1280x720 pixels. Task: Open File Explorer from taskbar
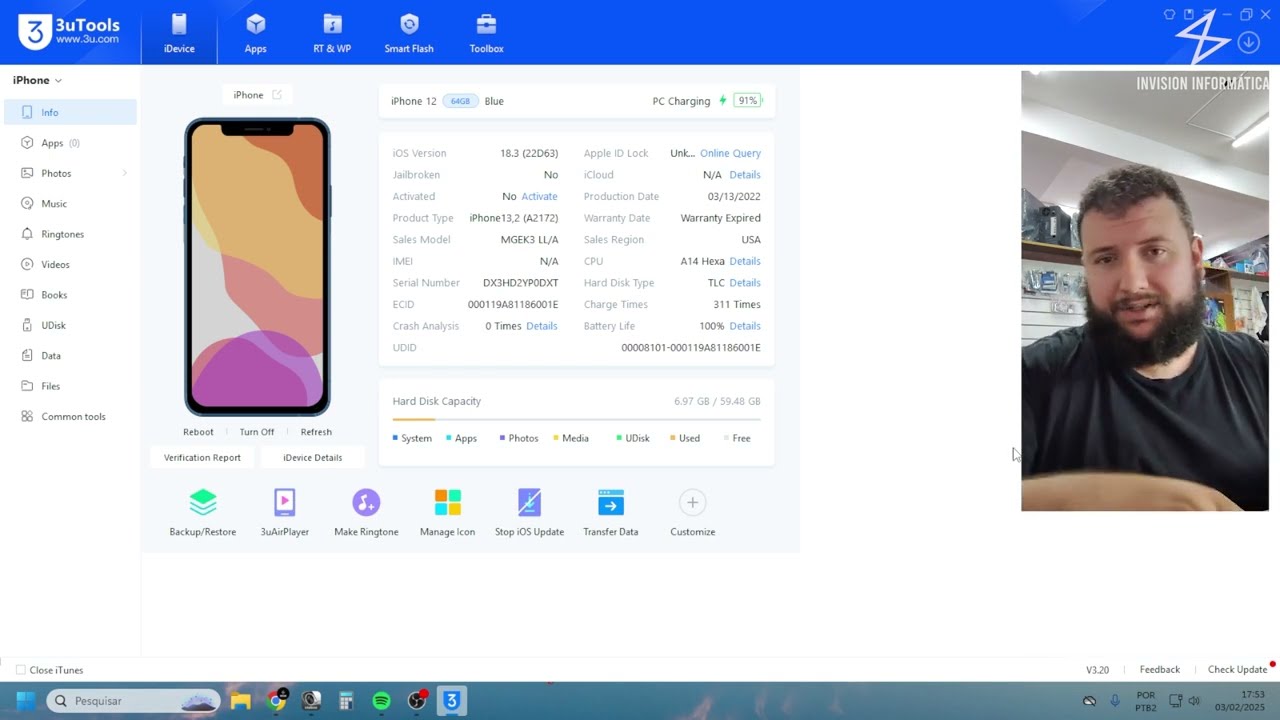240,701
